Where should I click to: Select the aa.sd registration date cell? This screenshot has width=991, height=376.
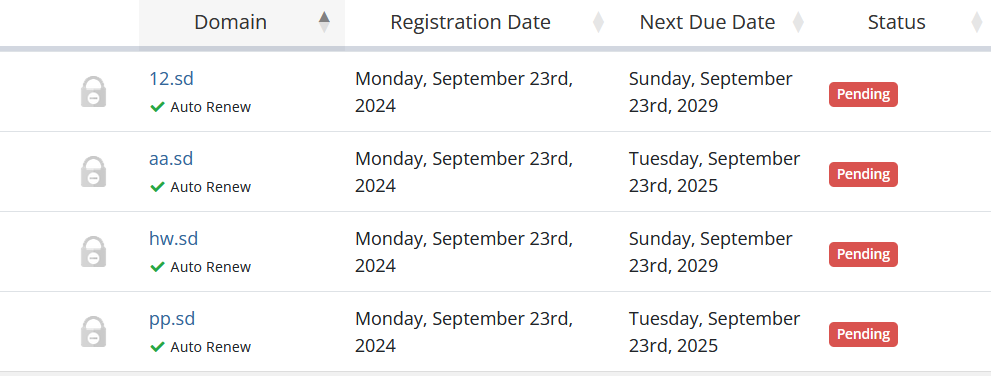[x=464, y=172]
